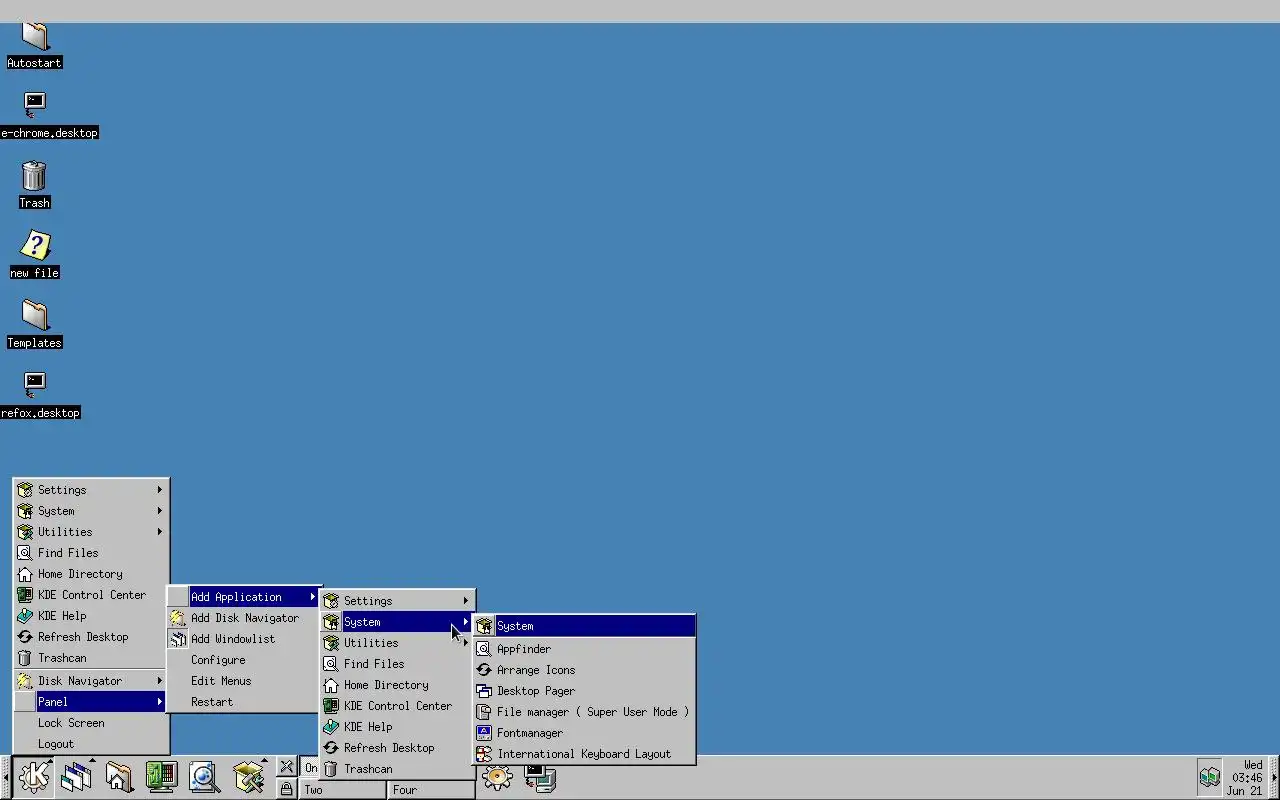Select International Keyboard Layout

tap(584, 754)
